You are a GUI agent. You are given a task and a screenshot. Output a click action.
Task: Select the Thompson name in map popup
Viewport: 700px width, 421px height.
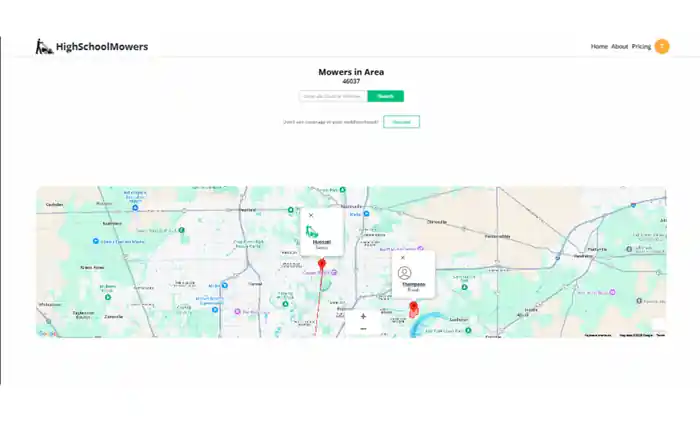point(413,284)
